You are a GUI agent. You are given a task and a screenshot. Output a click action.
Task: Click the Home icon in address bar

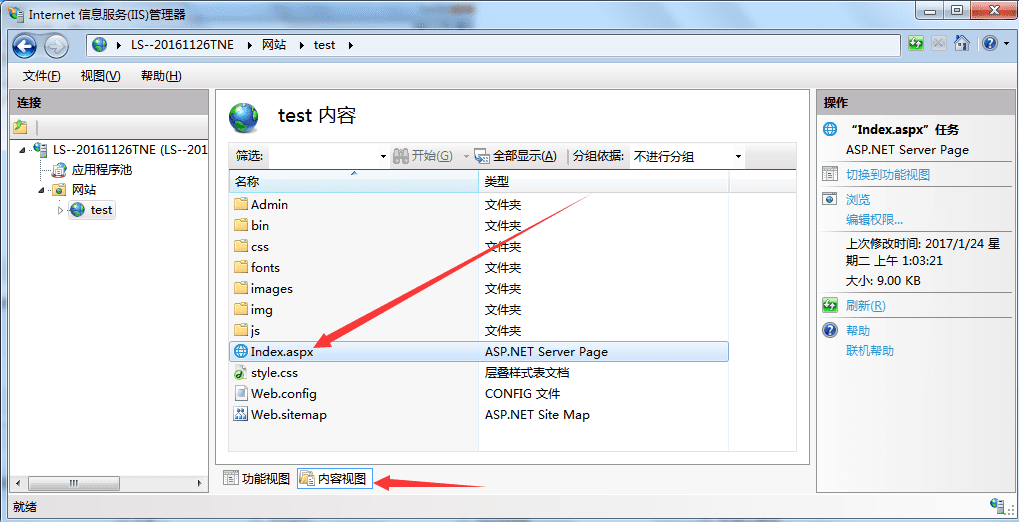pyautogui.click(x=962, y=44)
